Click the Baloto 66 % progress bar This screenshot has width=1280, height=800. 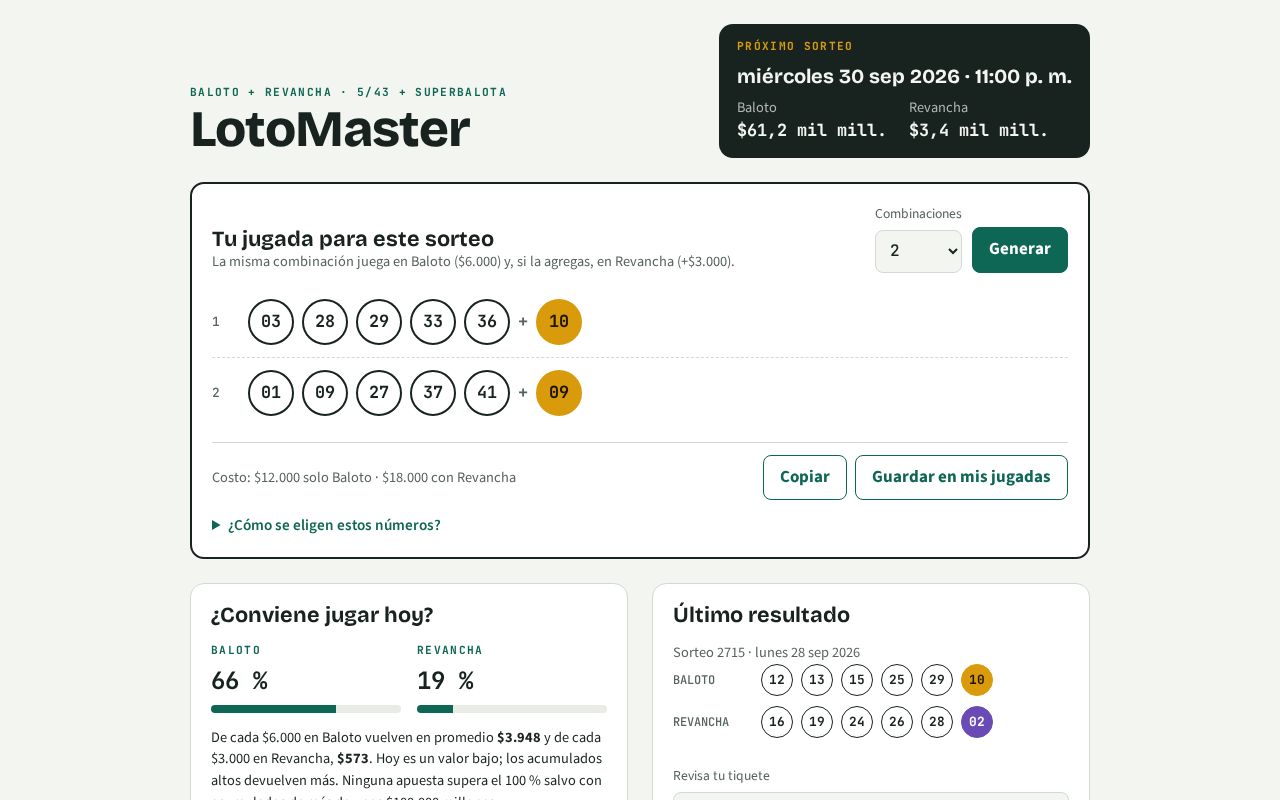[x=306, y=709]
